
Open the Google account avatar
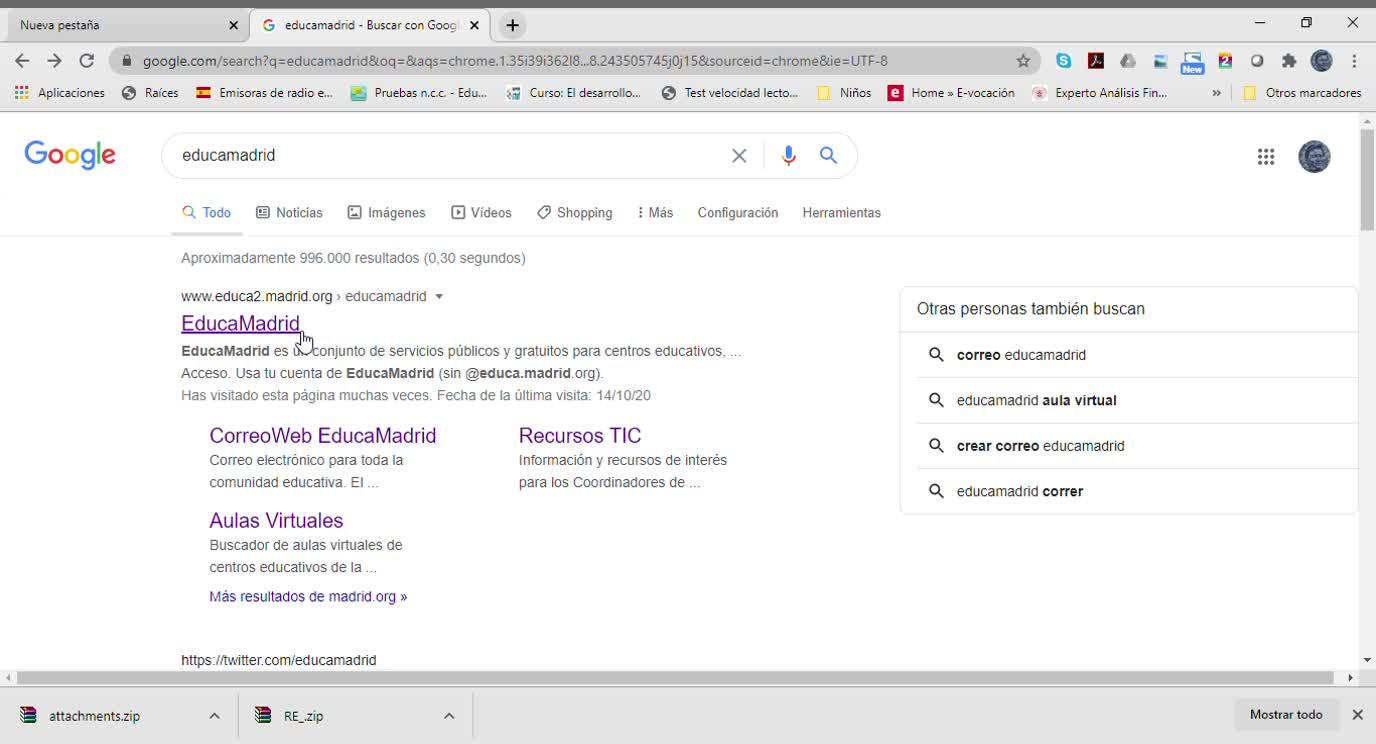(1314, 156)
